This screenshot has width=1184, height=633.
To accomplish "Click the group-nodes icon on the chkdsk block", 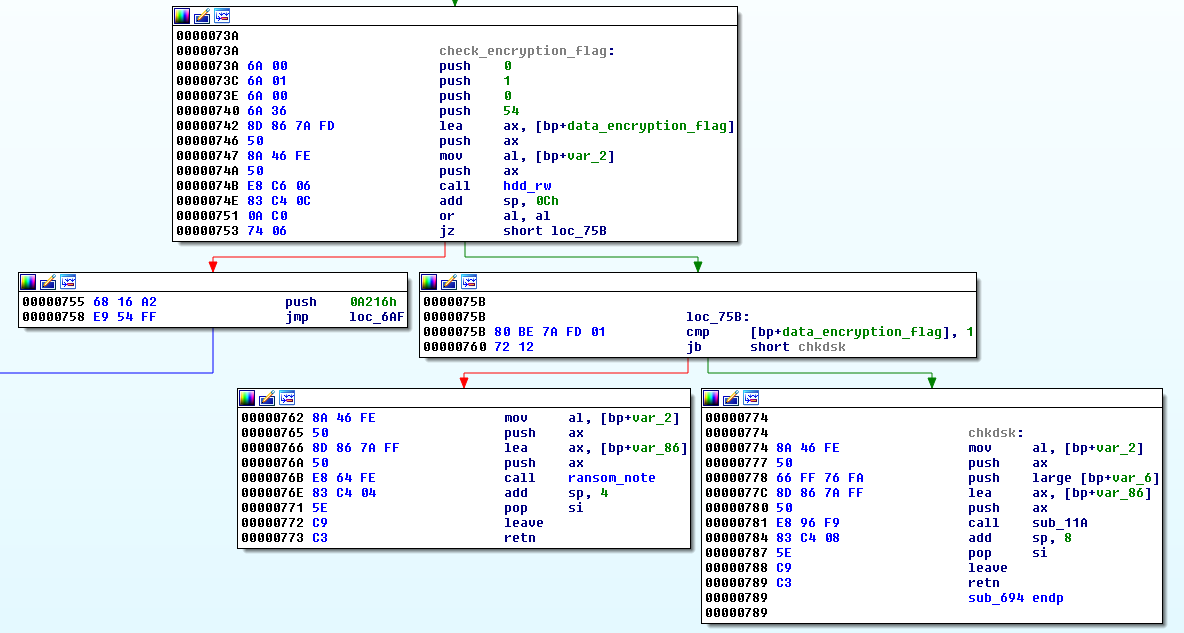I will pyautogui.click(x=750, y=397).
